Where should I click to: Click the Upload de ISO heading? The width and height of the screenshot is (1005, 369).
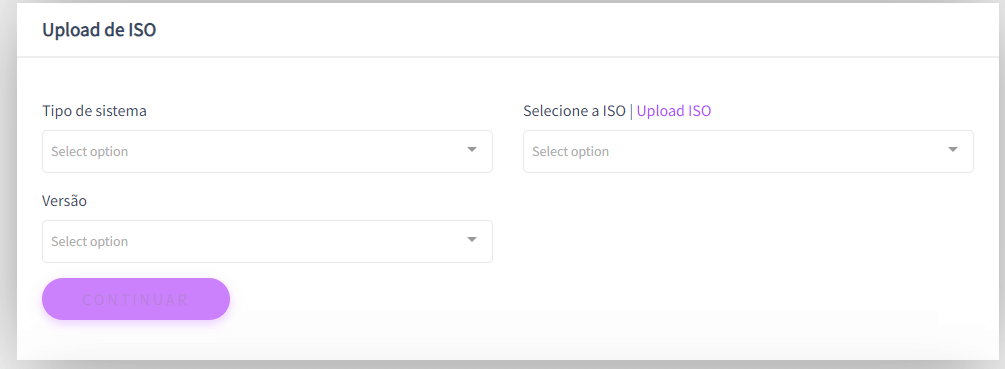(x=99, y=29)
